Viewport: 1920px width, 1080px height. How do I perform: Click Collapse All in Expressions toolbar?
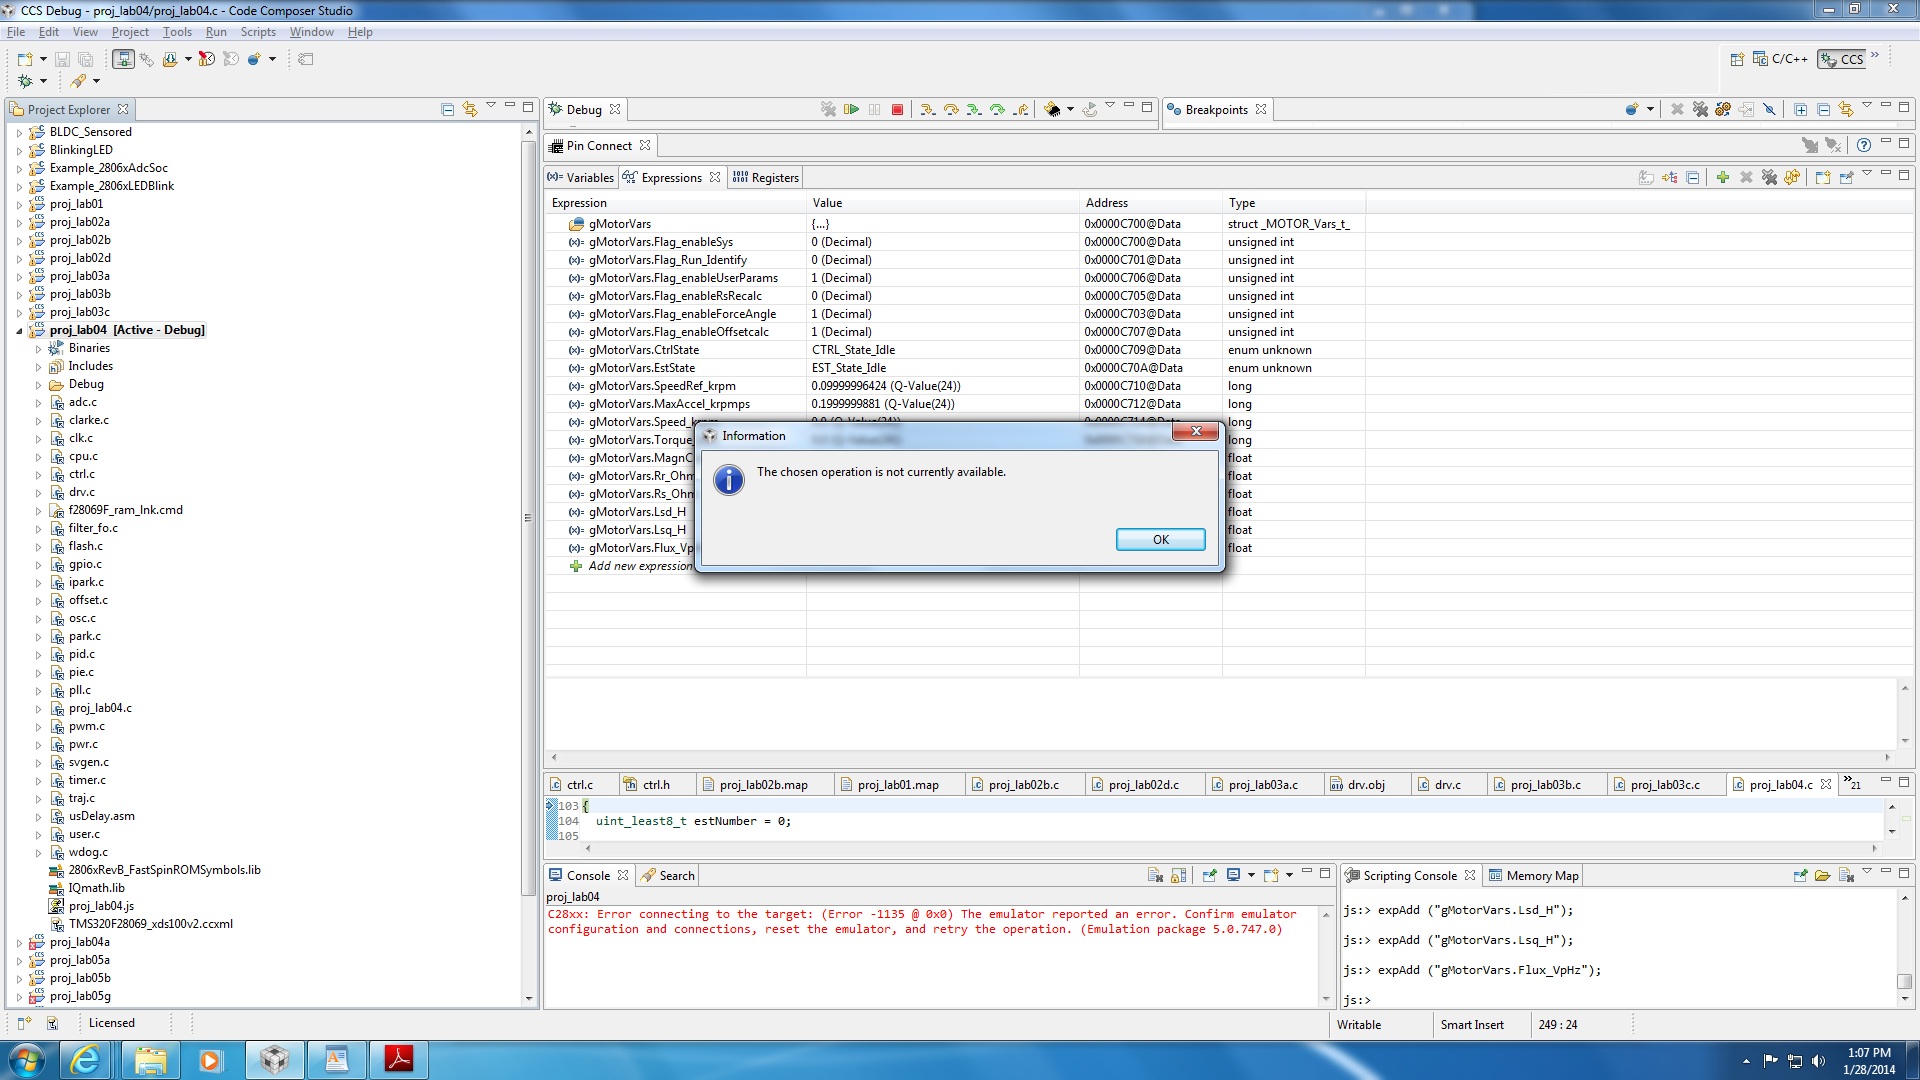click(1693, 177)
